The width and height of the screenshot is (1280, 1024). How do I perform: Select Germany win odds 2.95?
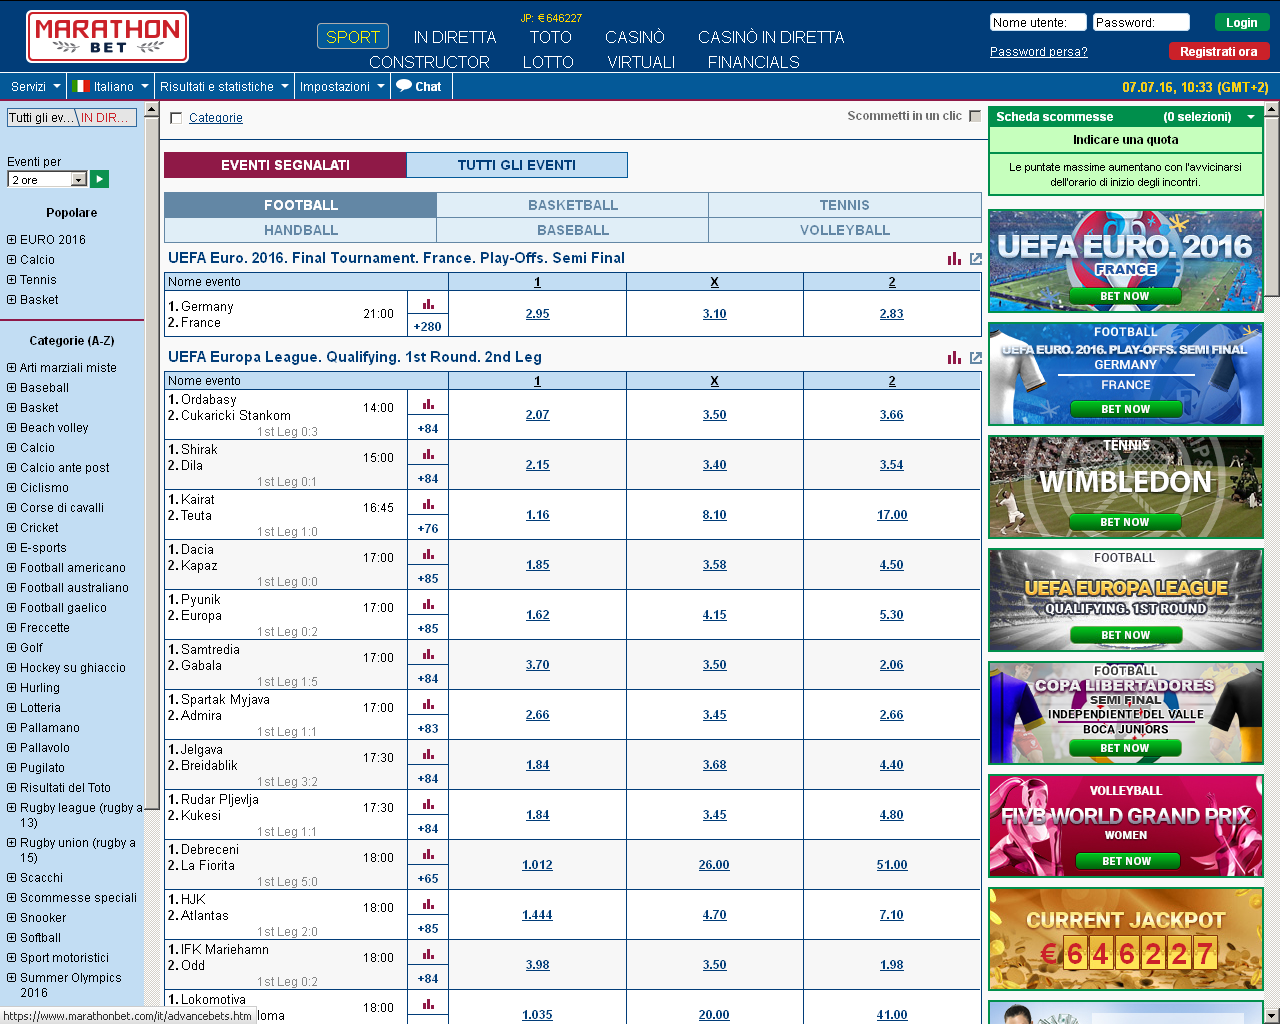coord(537,314)
